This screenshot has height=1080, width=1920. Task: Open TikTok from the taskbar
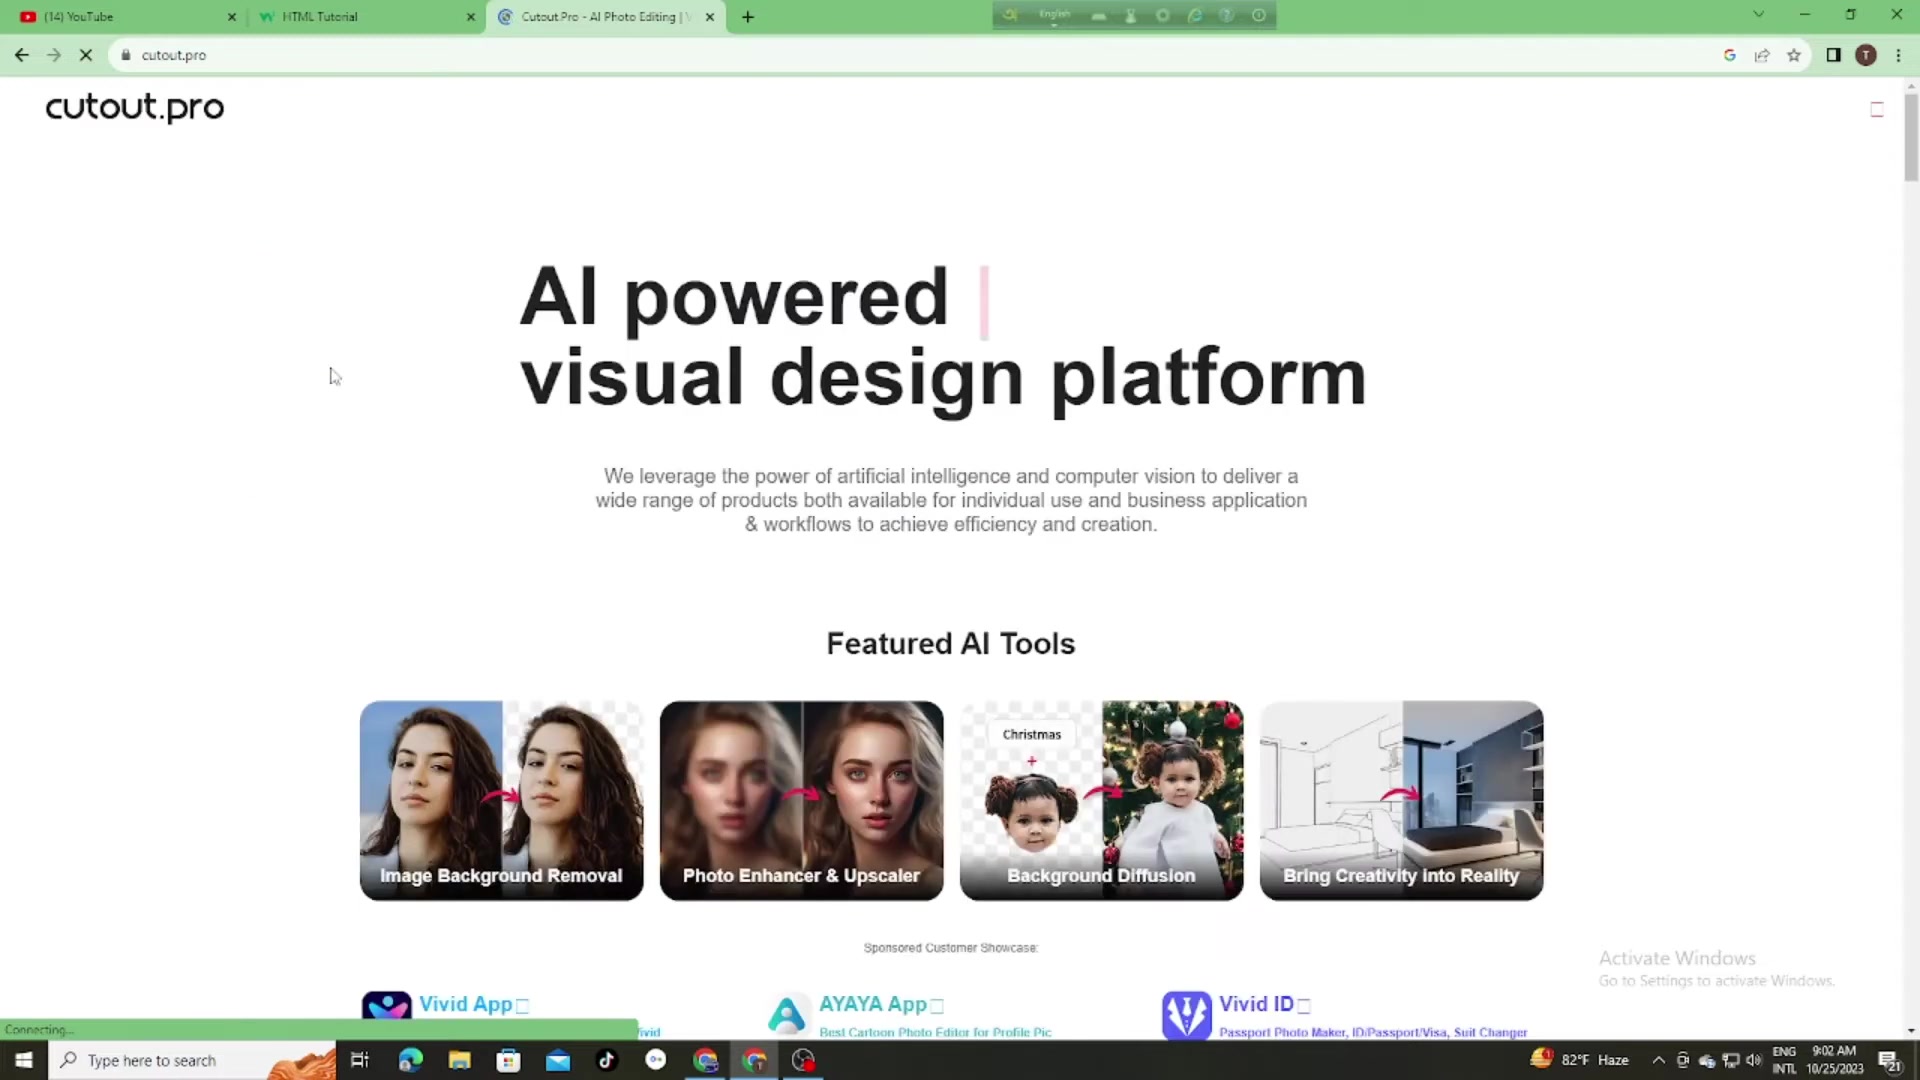607,1060
